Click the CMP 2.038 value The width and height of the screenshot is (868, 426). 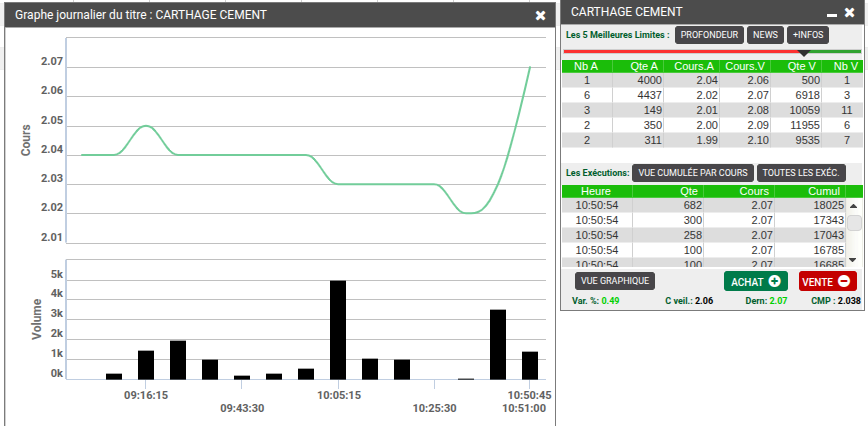849,301
